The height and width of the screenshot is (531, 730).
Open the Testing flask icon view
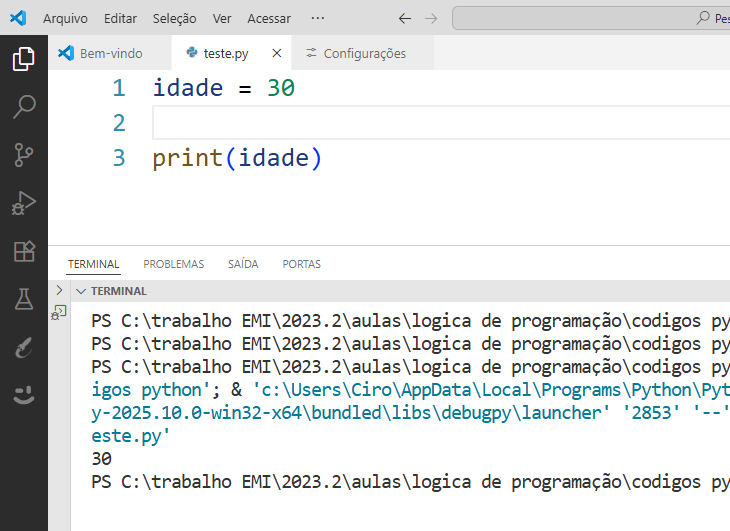tap(23, 298)
